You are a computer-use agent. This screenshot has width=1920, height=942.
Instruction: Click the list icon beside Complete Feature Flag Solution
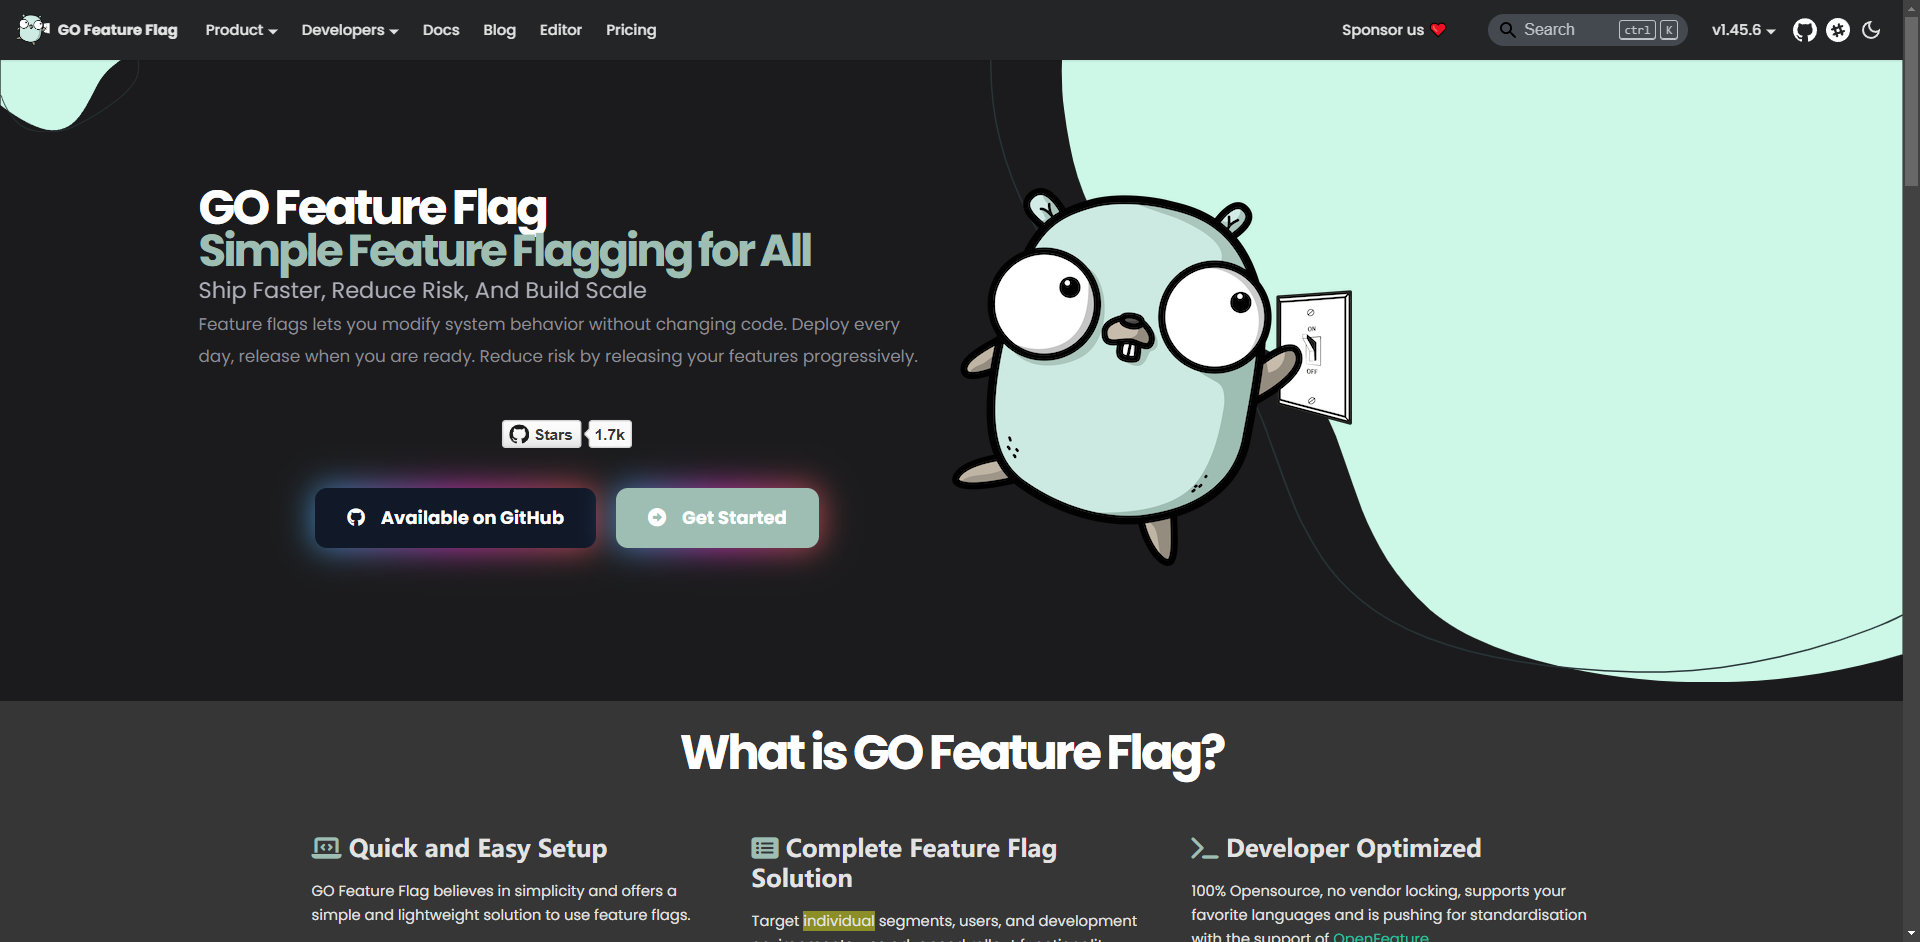765,847
